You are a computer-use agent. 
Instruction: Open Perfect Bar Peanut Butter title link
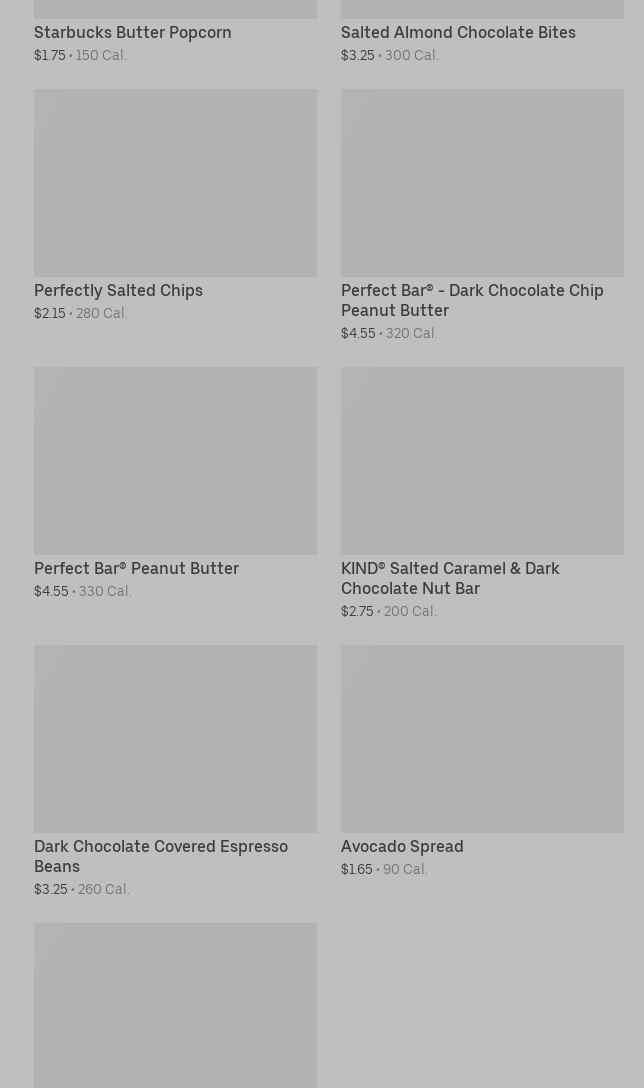[136, 569]
